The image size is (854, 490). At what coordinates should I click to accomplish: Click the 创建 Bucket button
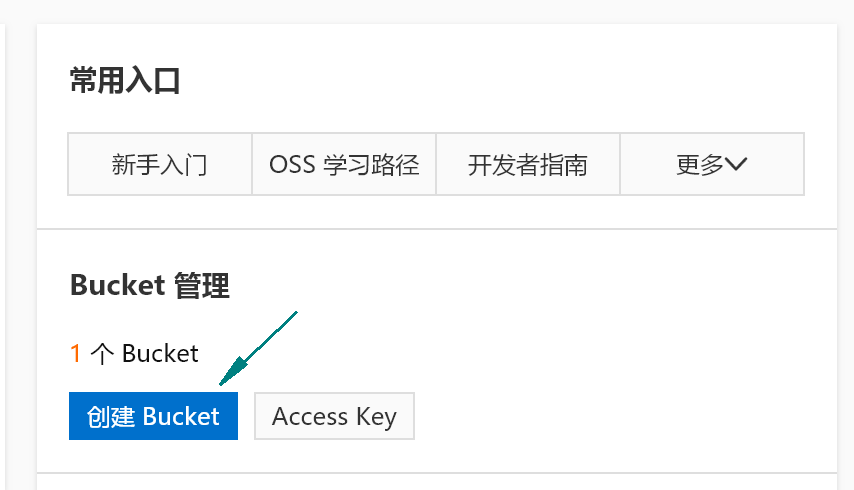(x=153, y=416)
